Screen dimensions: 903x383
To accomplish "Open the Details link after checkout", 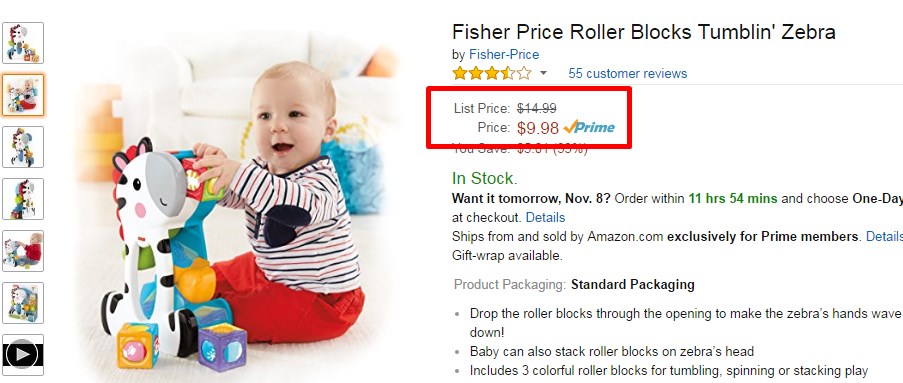I will (x=545, y=218).
